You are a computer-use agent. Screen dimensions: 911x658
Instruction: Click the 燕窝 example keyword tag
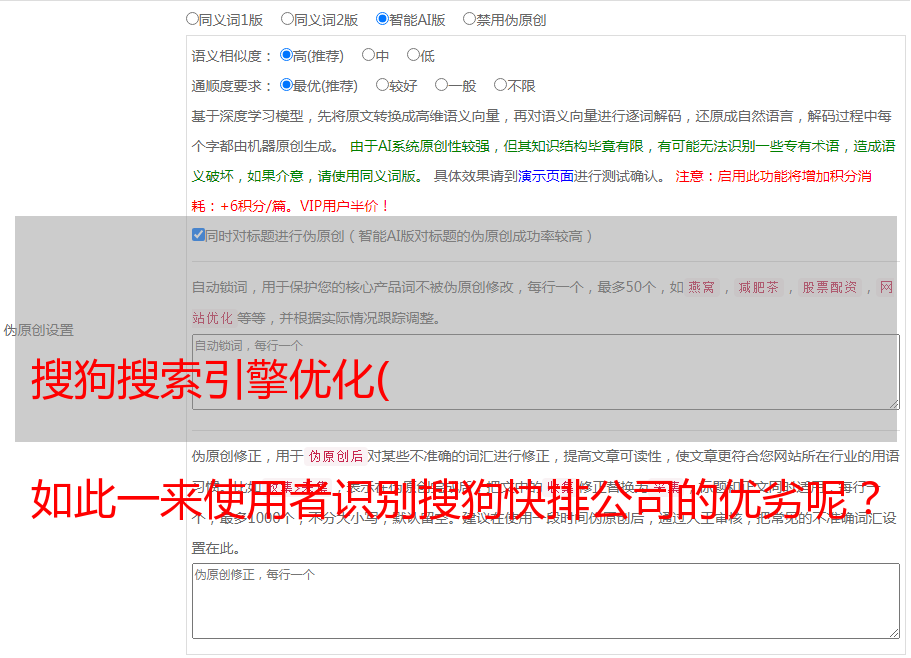(701, 287)
